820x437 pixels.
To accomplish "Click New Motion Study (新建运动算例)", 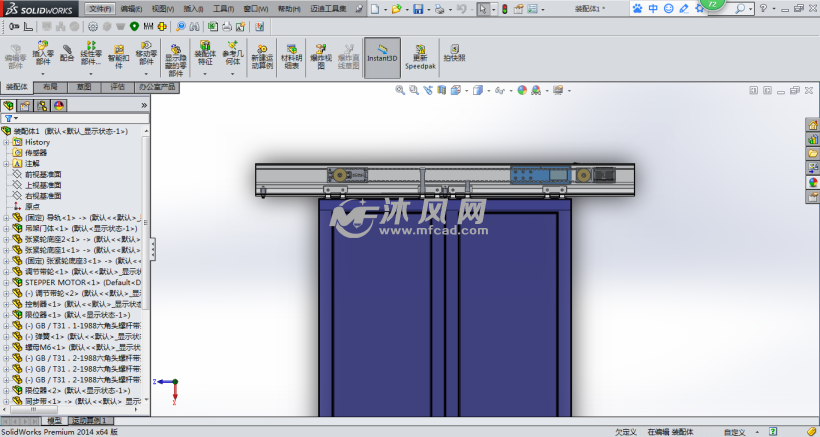I will 262,56.
